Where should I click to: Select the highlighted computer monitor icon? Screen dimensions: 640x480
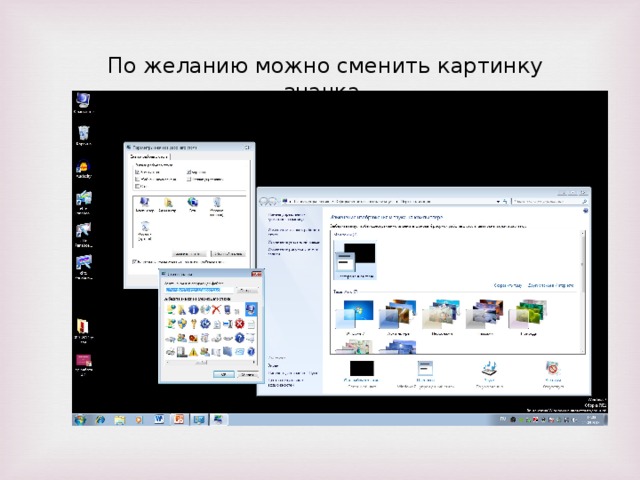(251, 309)
